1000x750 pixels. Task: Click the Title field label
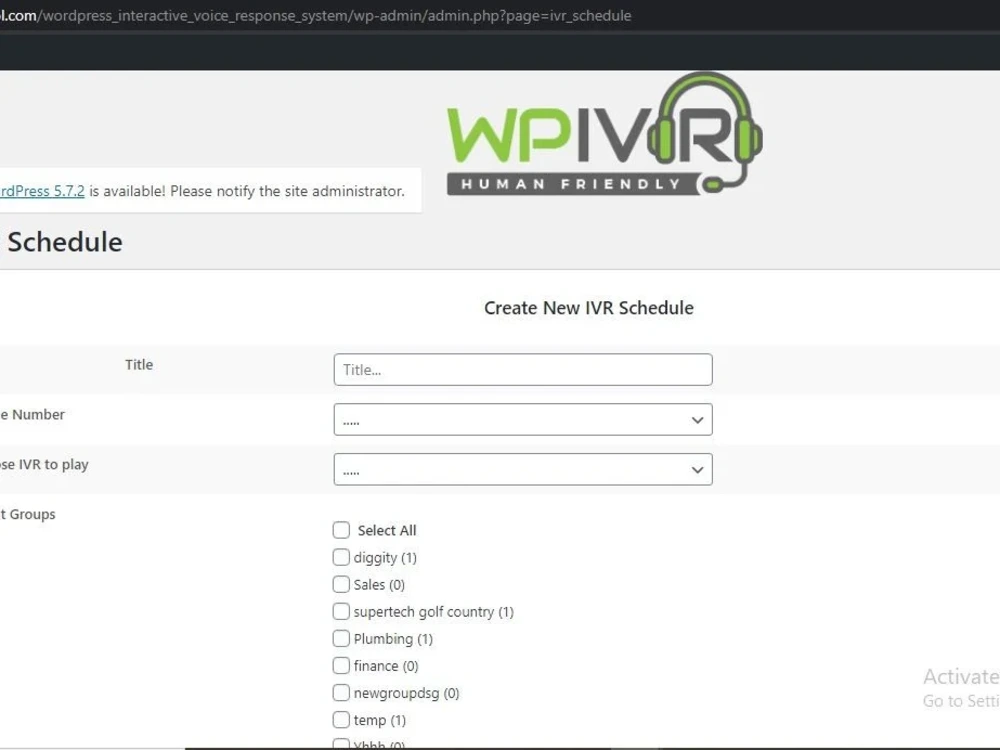tap(139, 365)
